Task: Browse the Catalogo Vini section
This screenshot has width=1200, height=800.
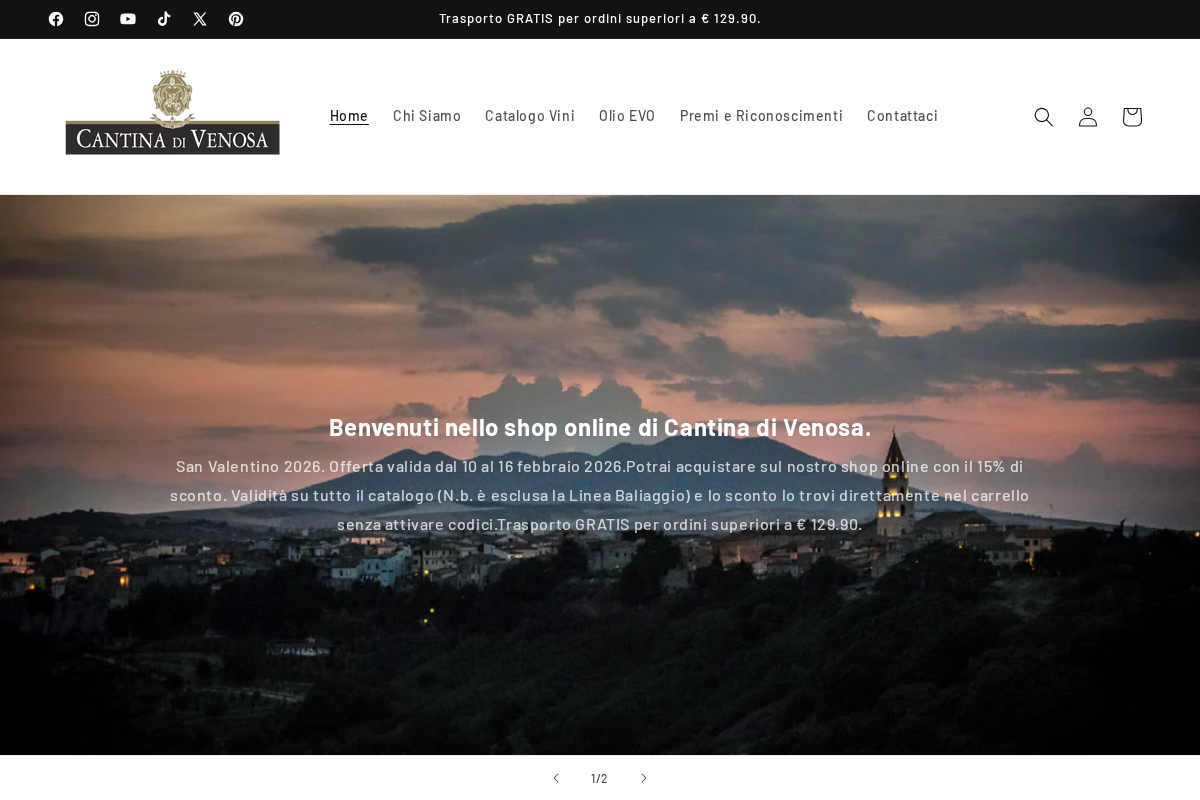Action: (530, 116)
